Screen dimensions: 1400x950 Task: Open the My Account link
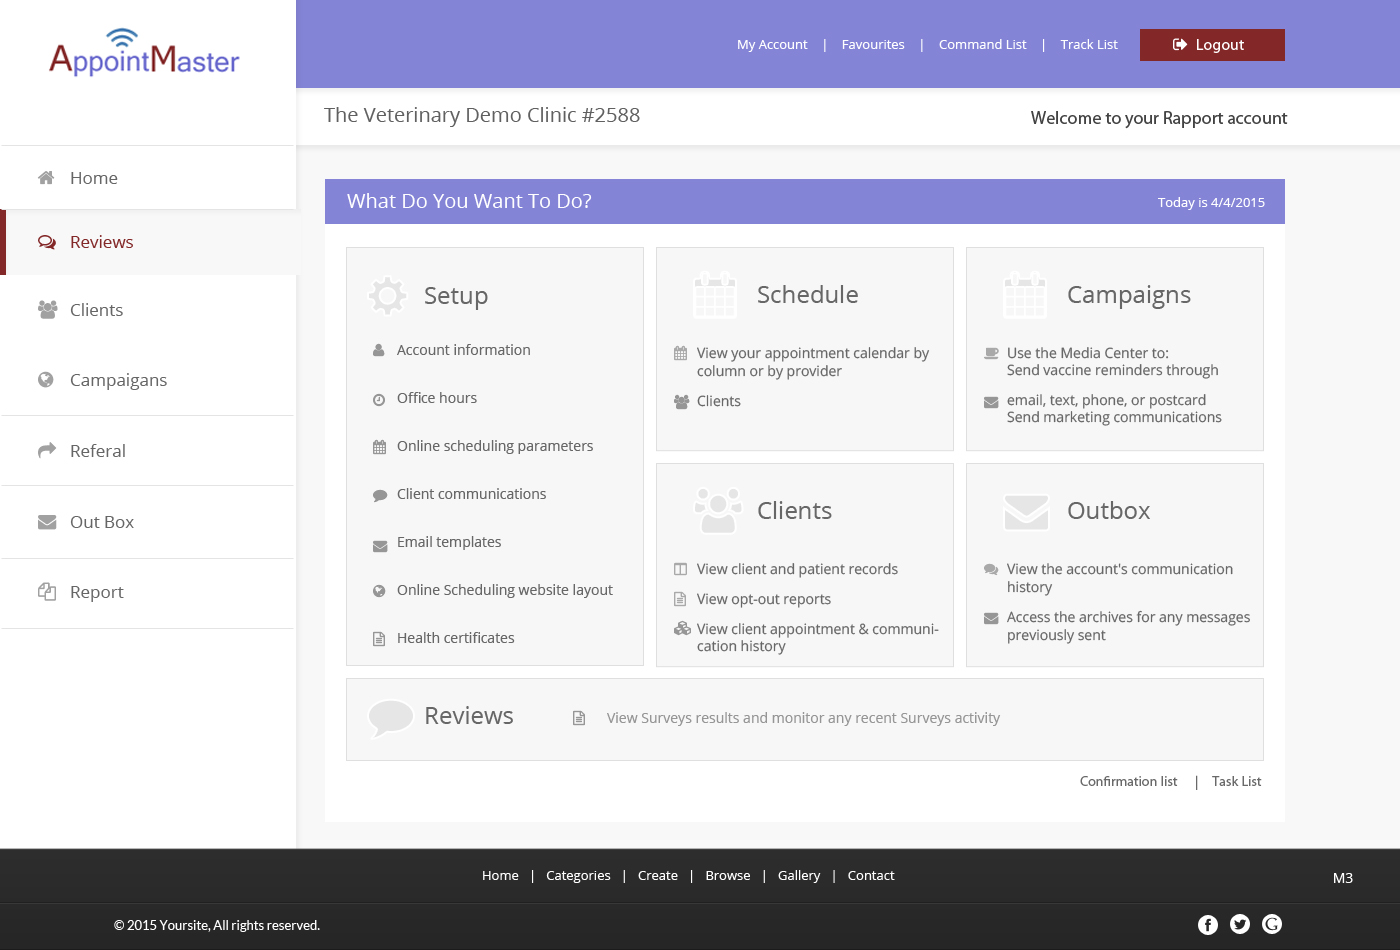pos(771,45)
